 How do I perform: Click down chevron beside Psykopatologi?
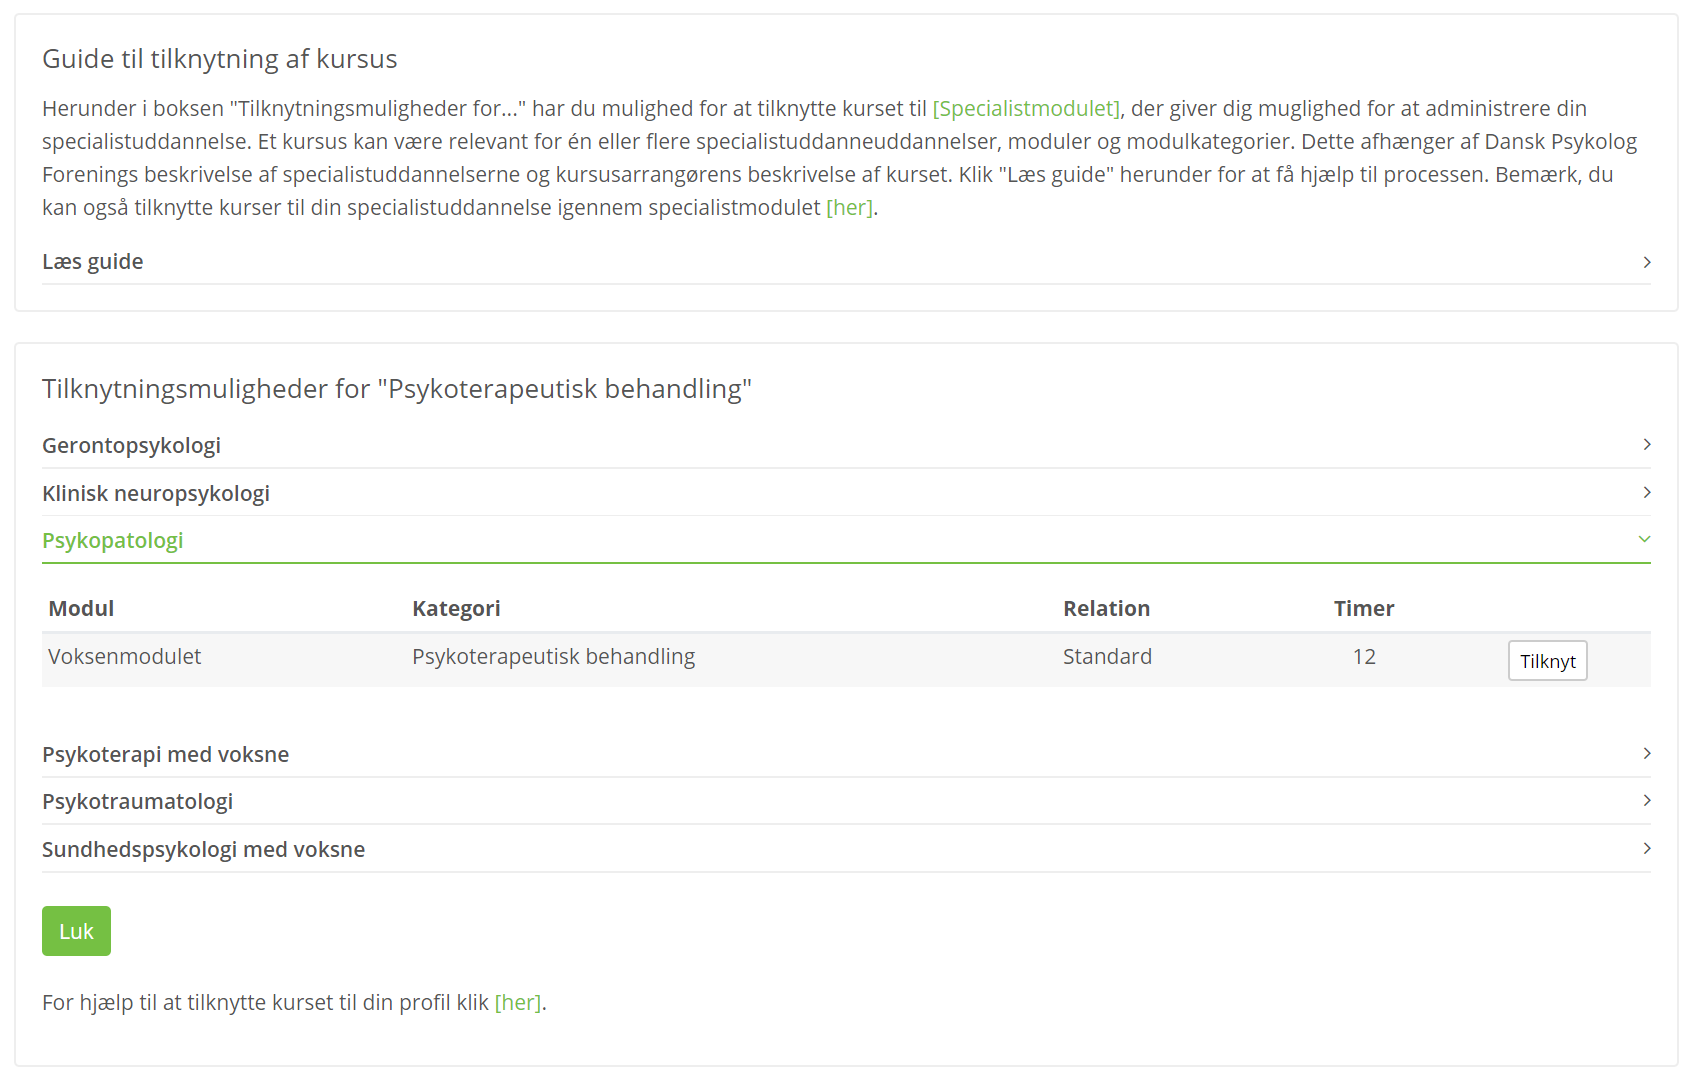point(1644,539)
